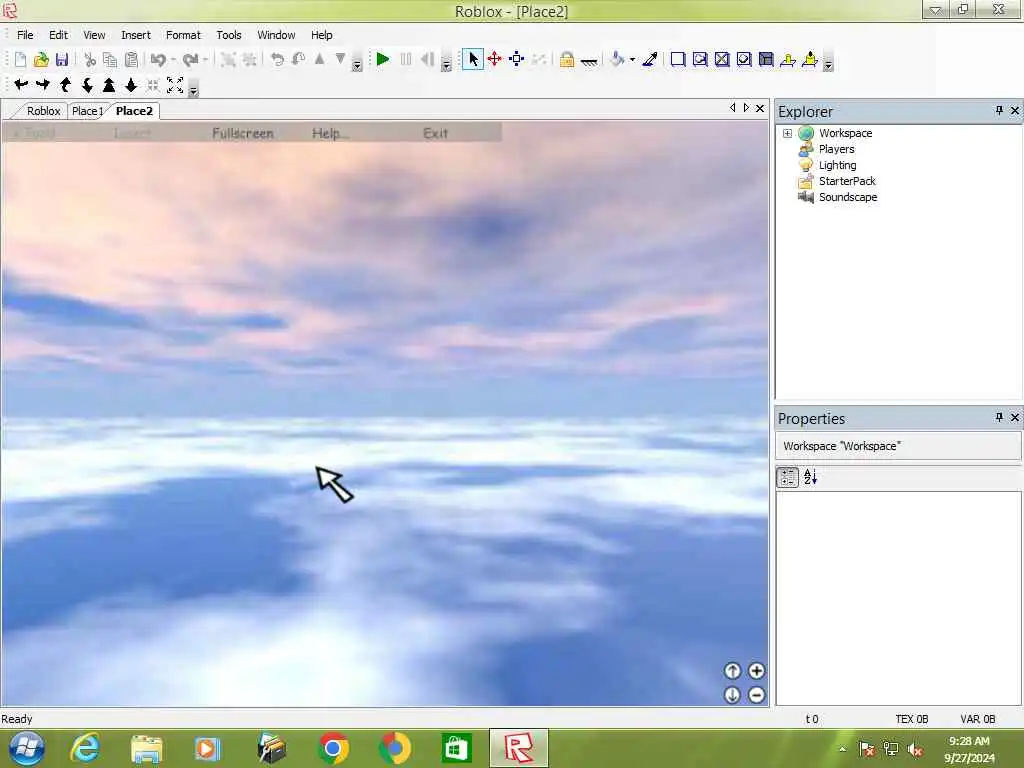1024x768 pixels.
Task: Click the Copy icon in toolbar
Action: pyautogui.click(x=110, y=60)
